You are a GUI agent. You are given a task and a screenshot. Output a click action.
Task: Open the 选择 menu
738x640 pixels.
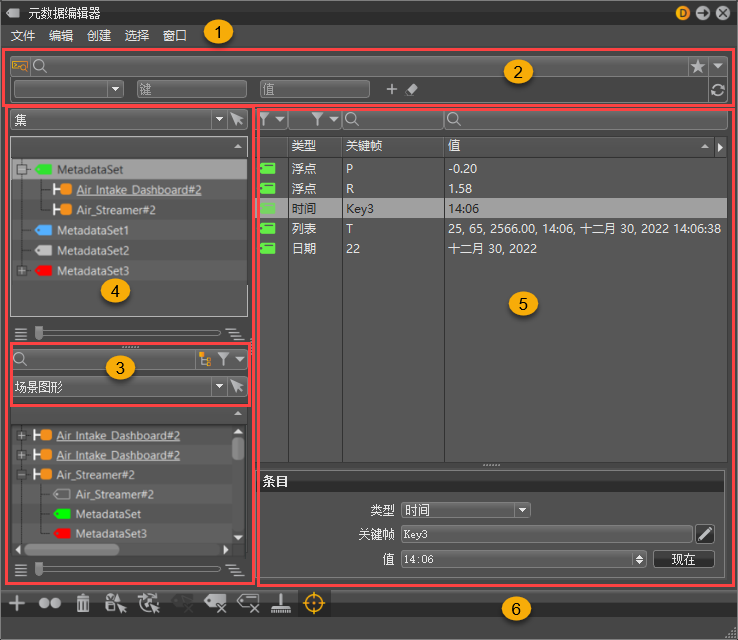(136, 35)
